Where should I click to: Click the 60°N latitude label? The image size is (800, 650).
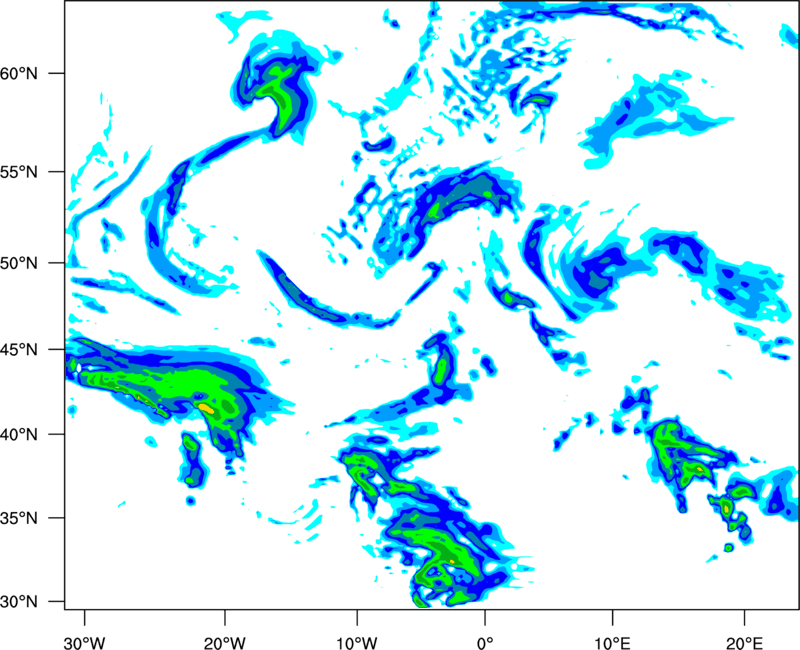pyautogui.click(x=19, y=73)
